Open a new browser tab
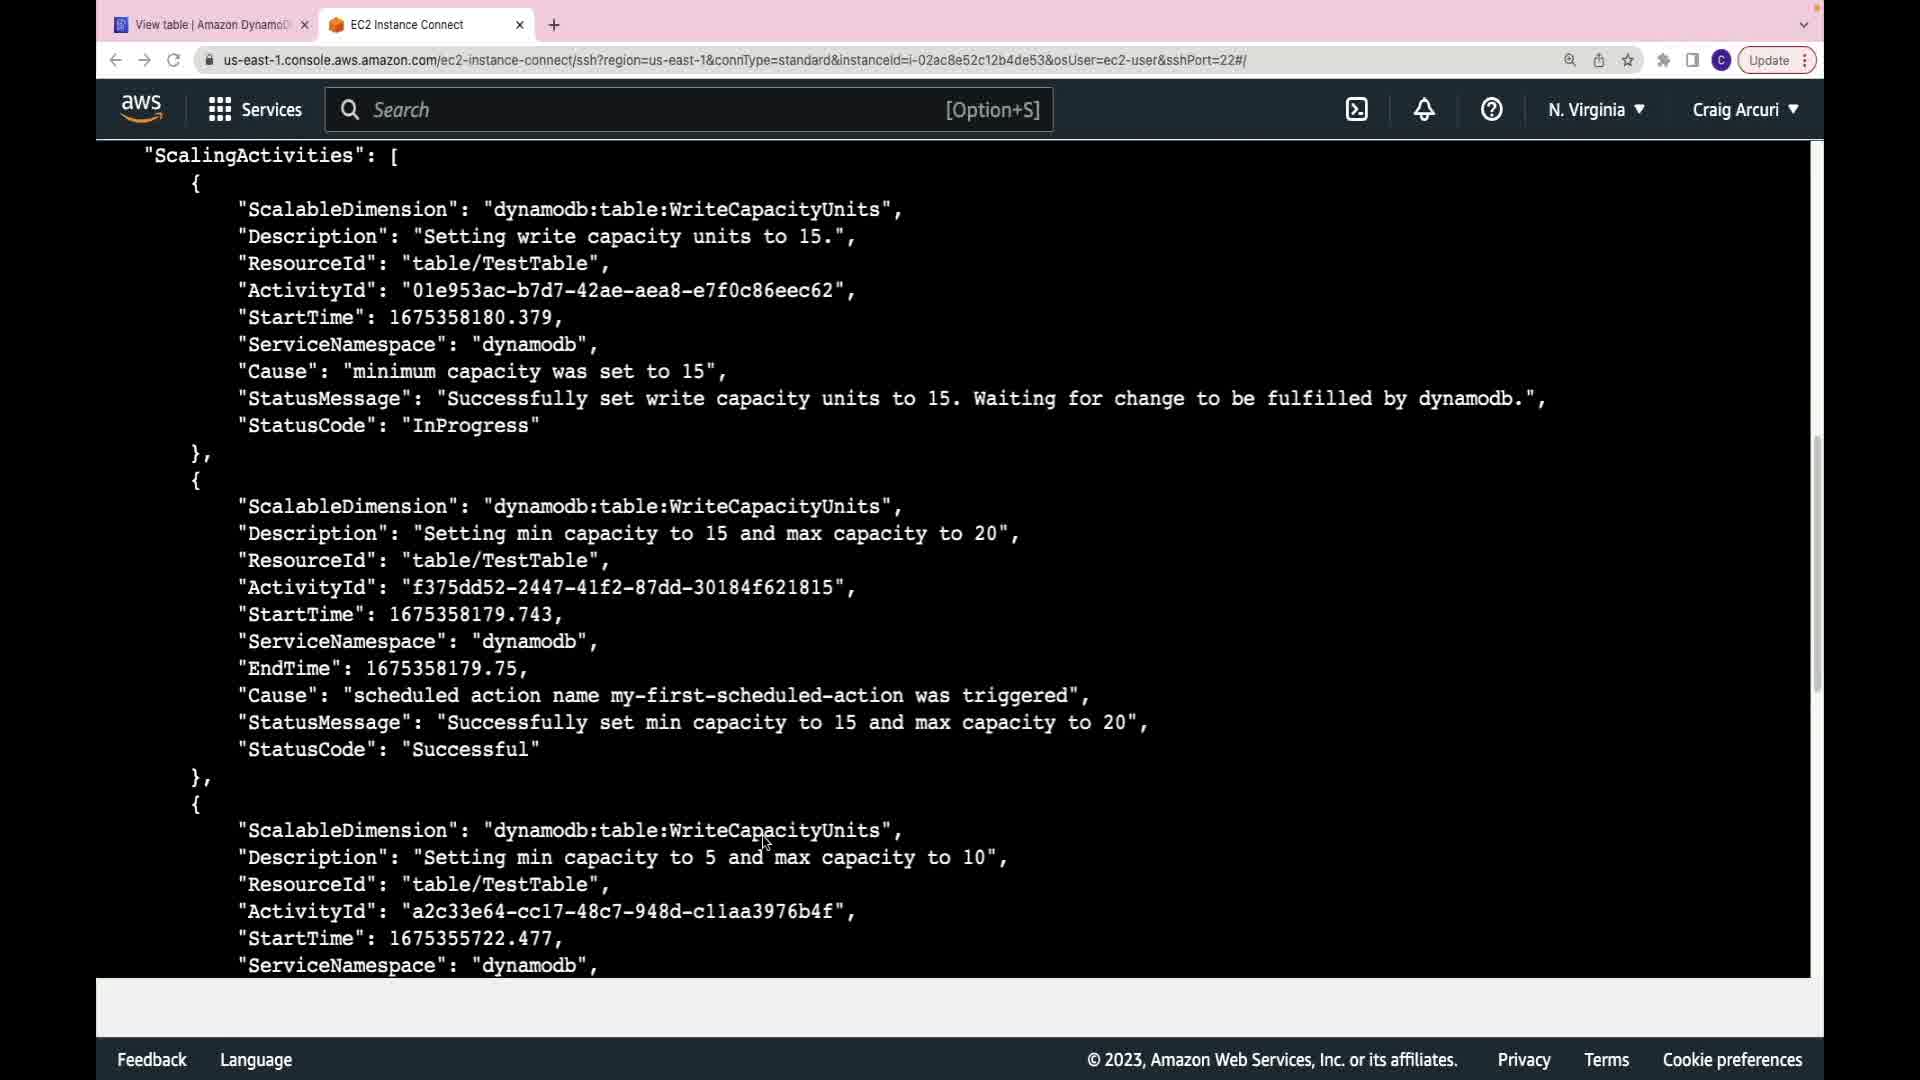Viewport: 1920px width, 1080px height. (x=554, y=25)
